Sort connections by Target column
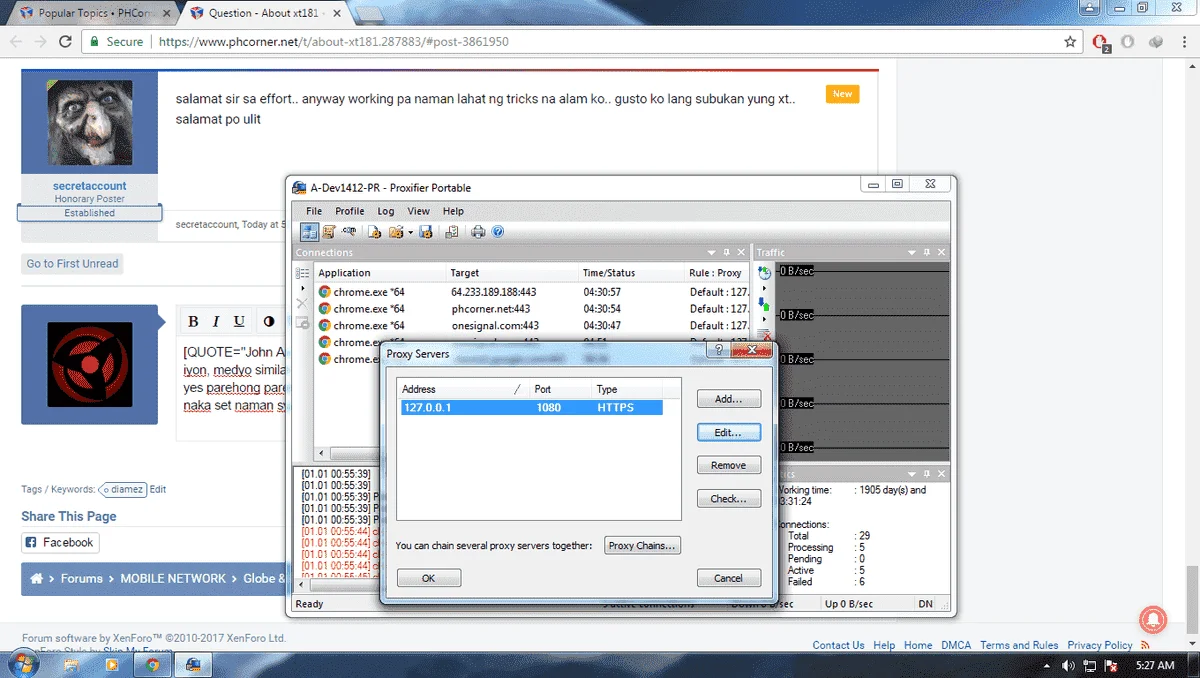Screen dimensions: 1200x678 pos(512,273)
